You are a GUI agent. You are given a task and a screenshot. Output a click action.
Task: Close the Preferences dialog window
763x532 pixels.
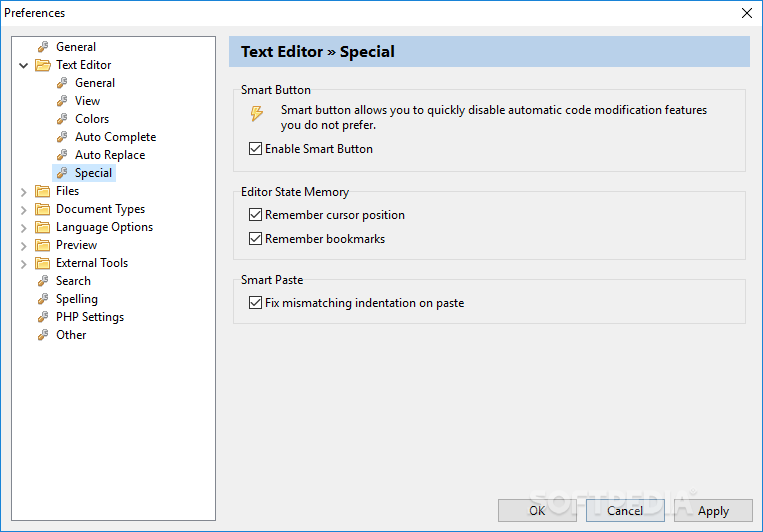click(x=746, y=13)
